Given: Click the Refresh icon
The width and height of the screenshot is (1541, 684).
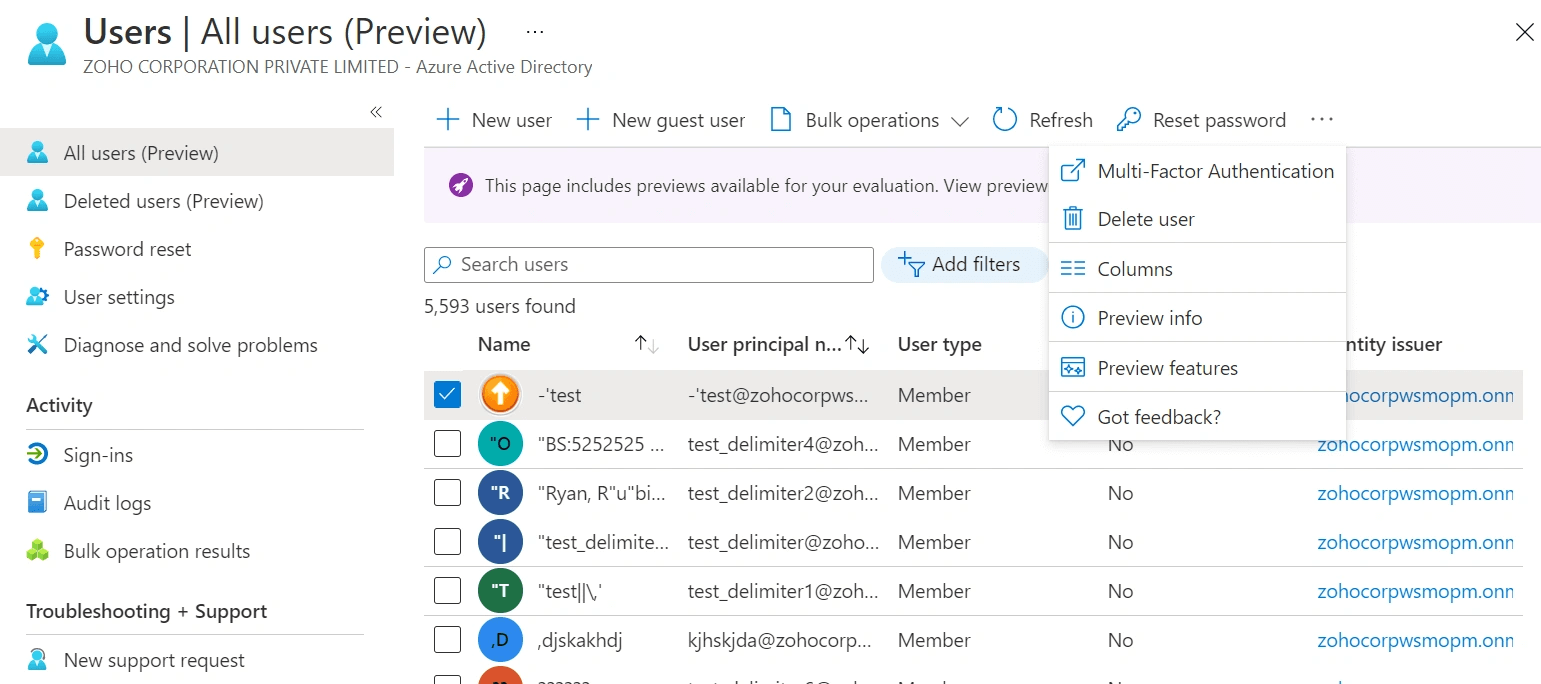Looking at the screenshot, I should pyautogui.click(x=1003, y=119).
